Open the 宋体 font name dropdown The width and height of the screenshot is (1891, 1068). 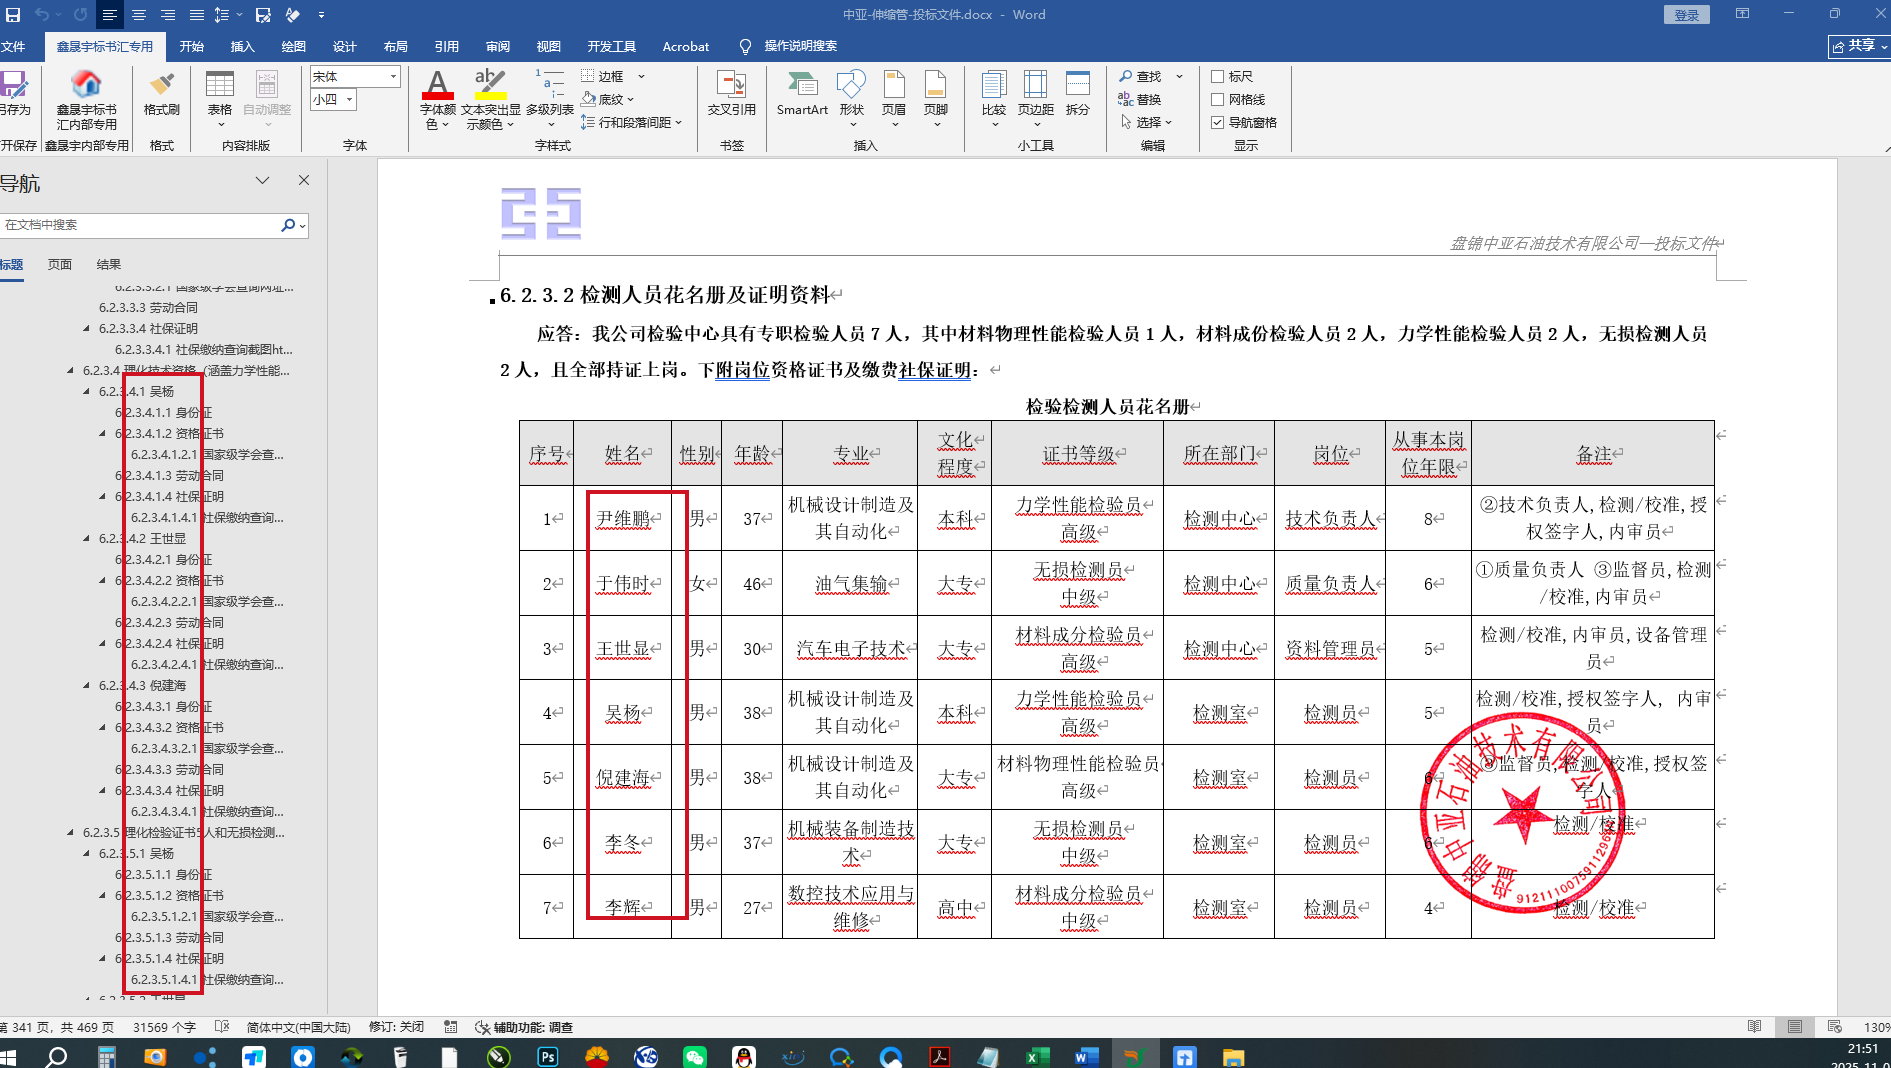pos(393,76)
